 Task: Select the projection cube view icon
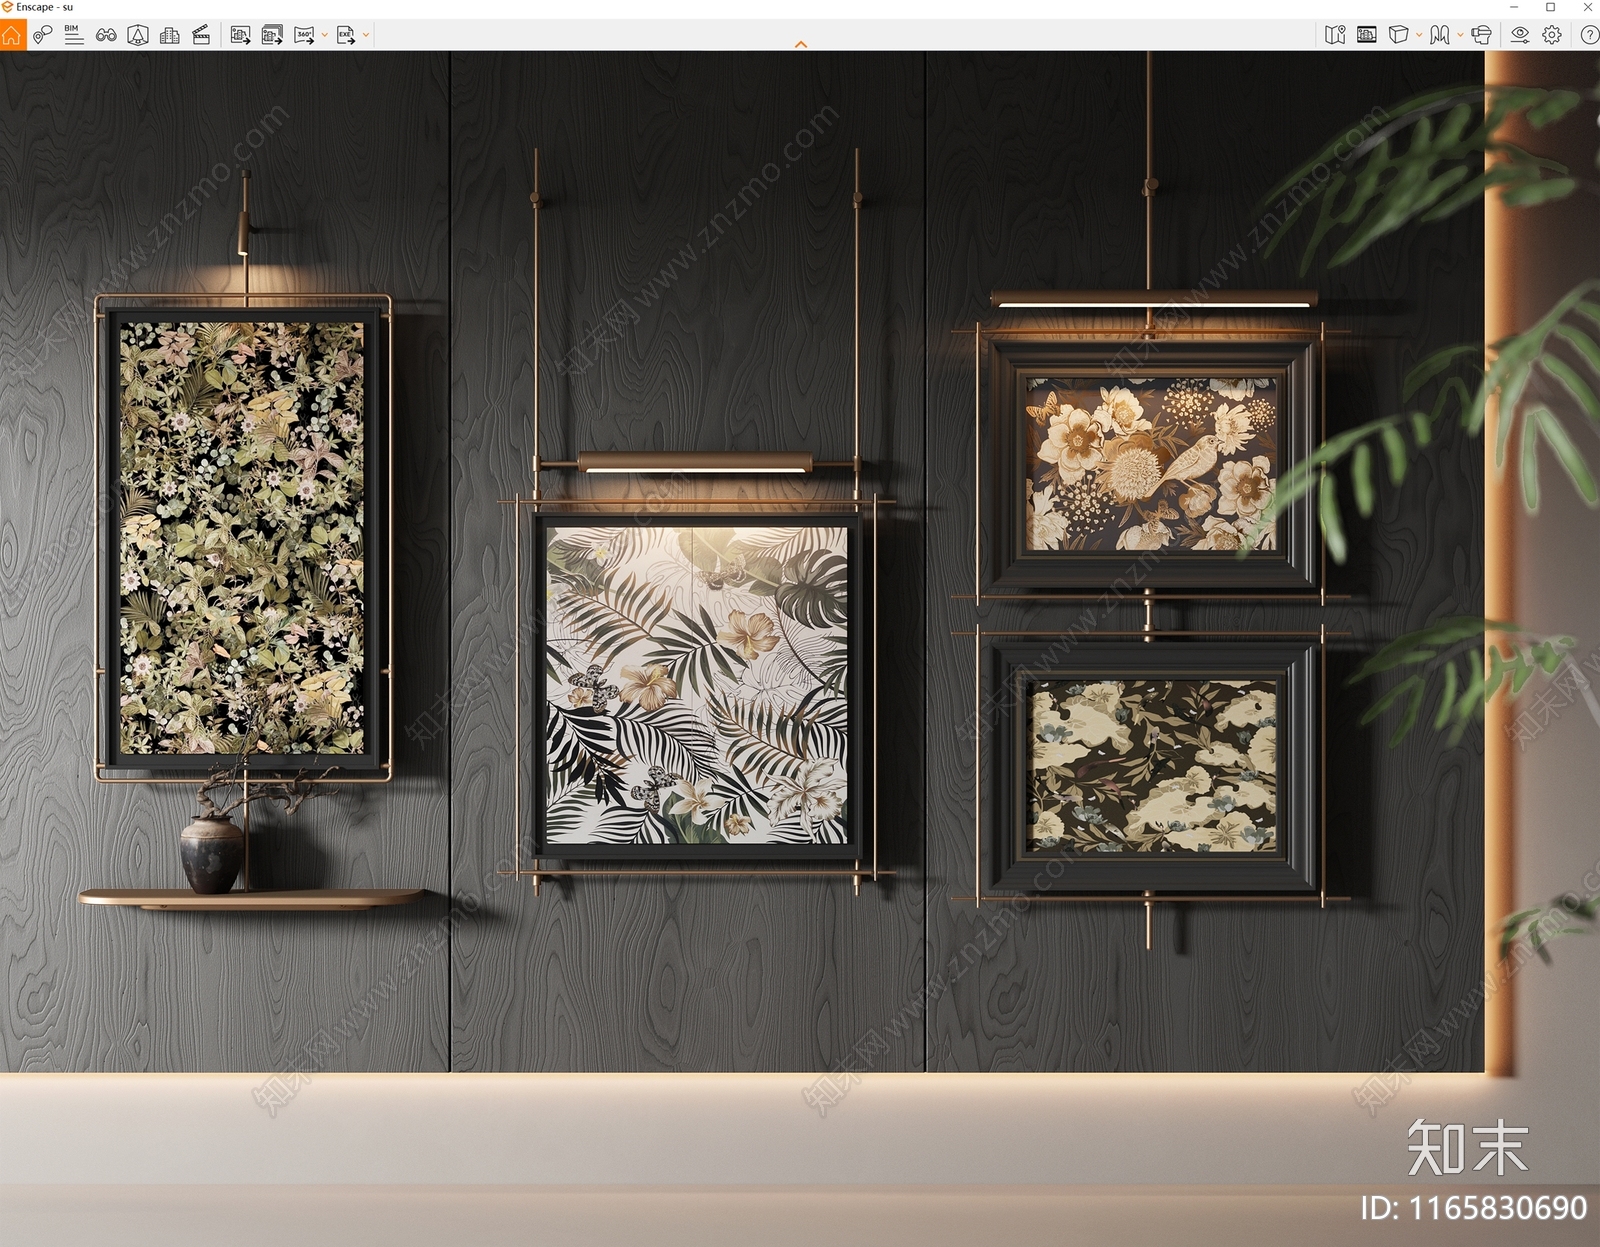click(x=1398, y=35)
